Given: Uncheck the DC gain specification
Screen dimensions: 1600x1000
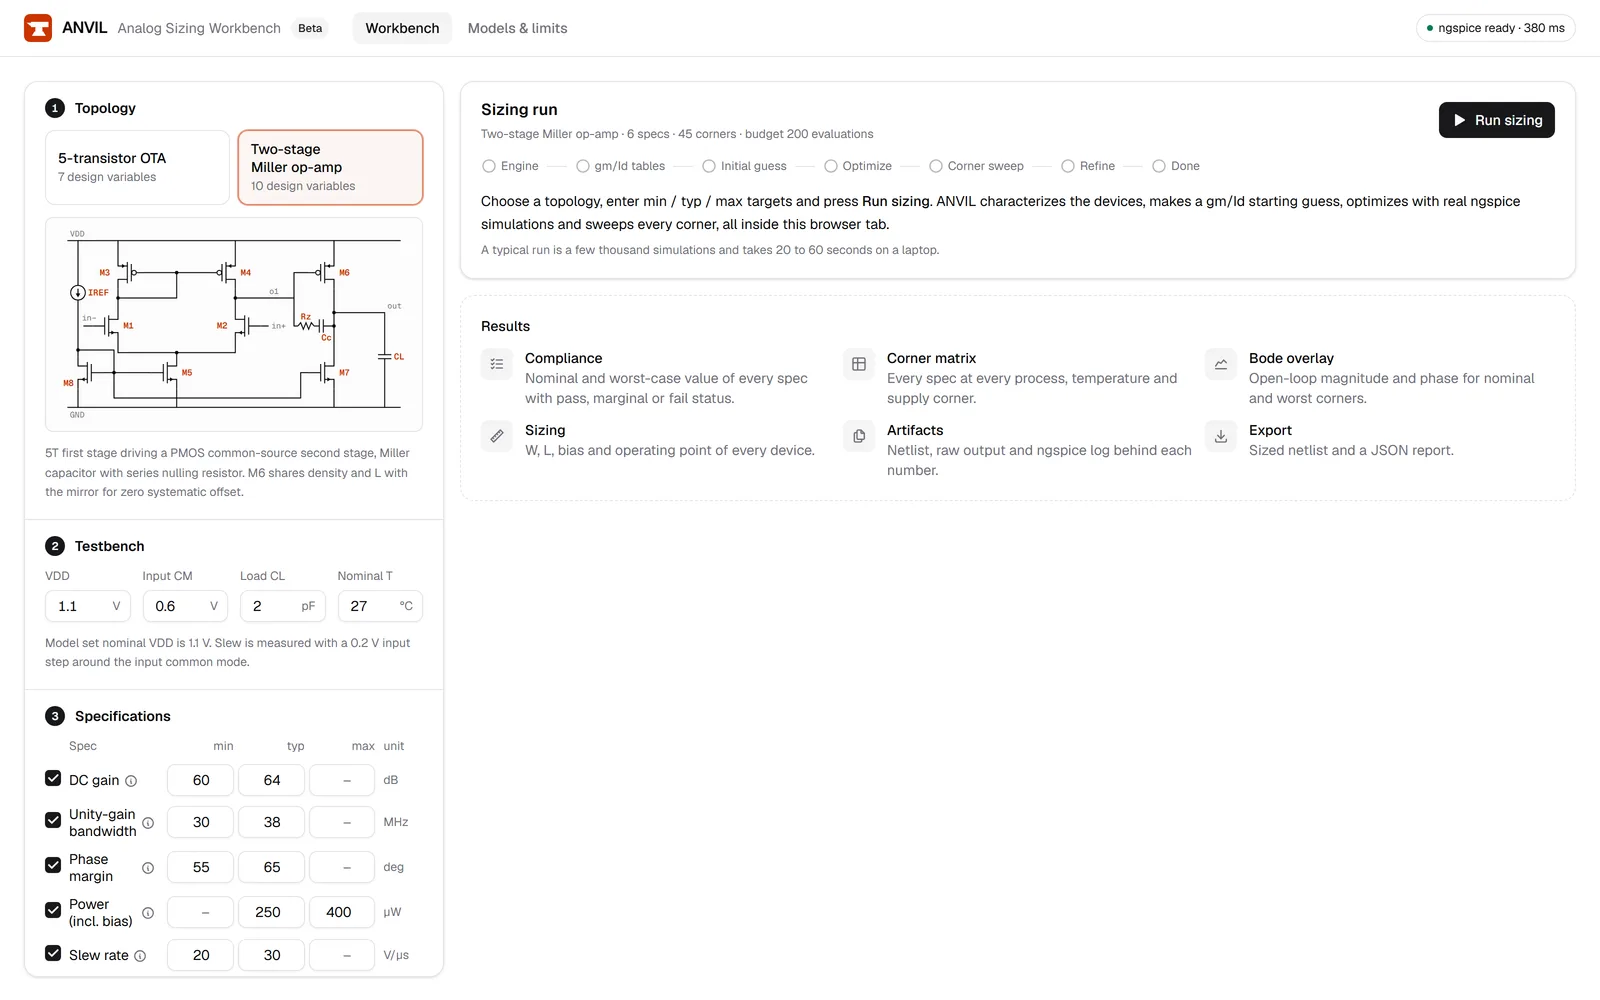Looking at the screenshot, I should tap(53, 778).
